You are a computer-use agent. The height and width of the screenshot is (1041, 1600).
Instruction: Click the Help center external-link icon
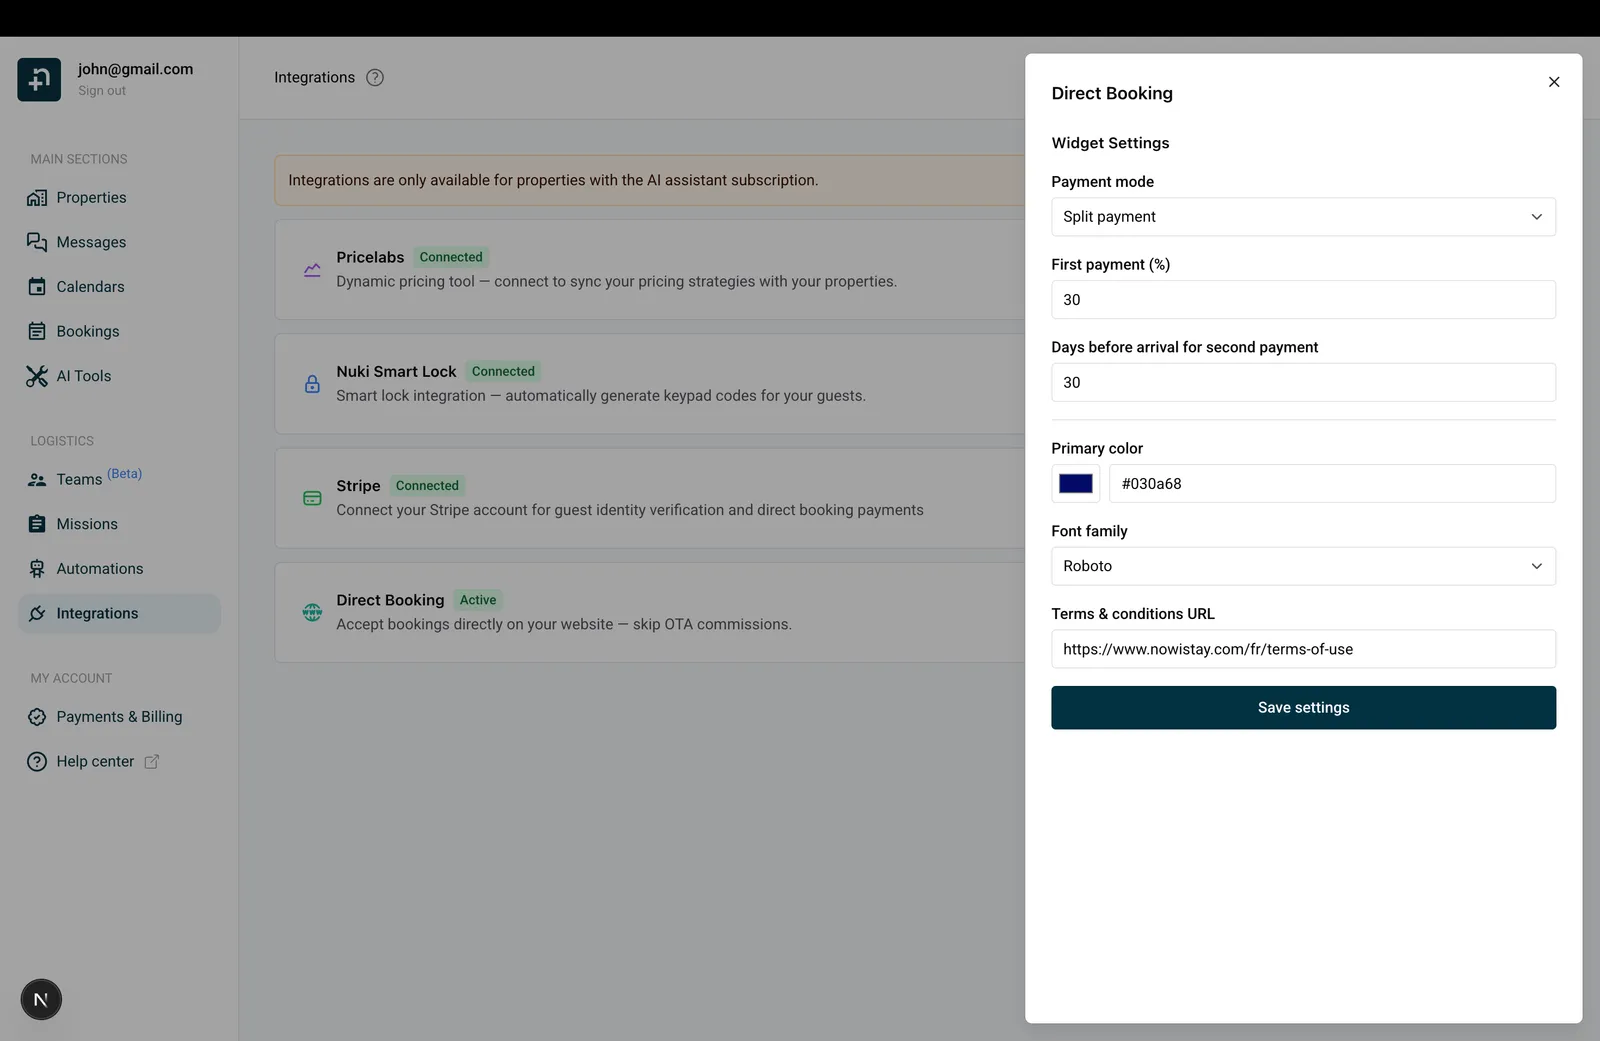coord(152,762)
